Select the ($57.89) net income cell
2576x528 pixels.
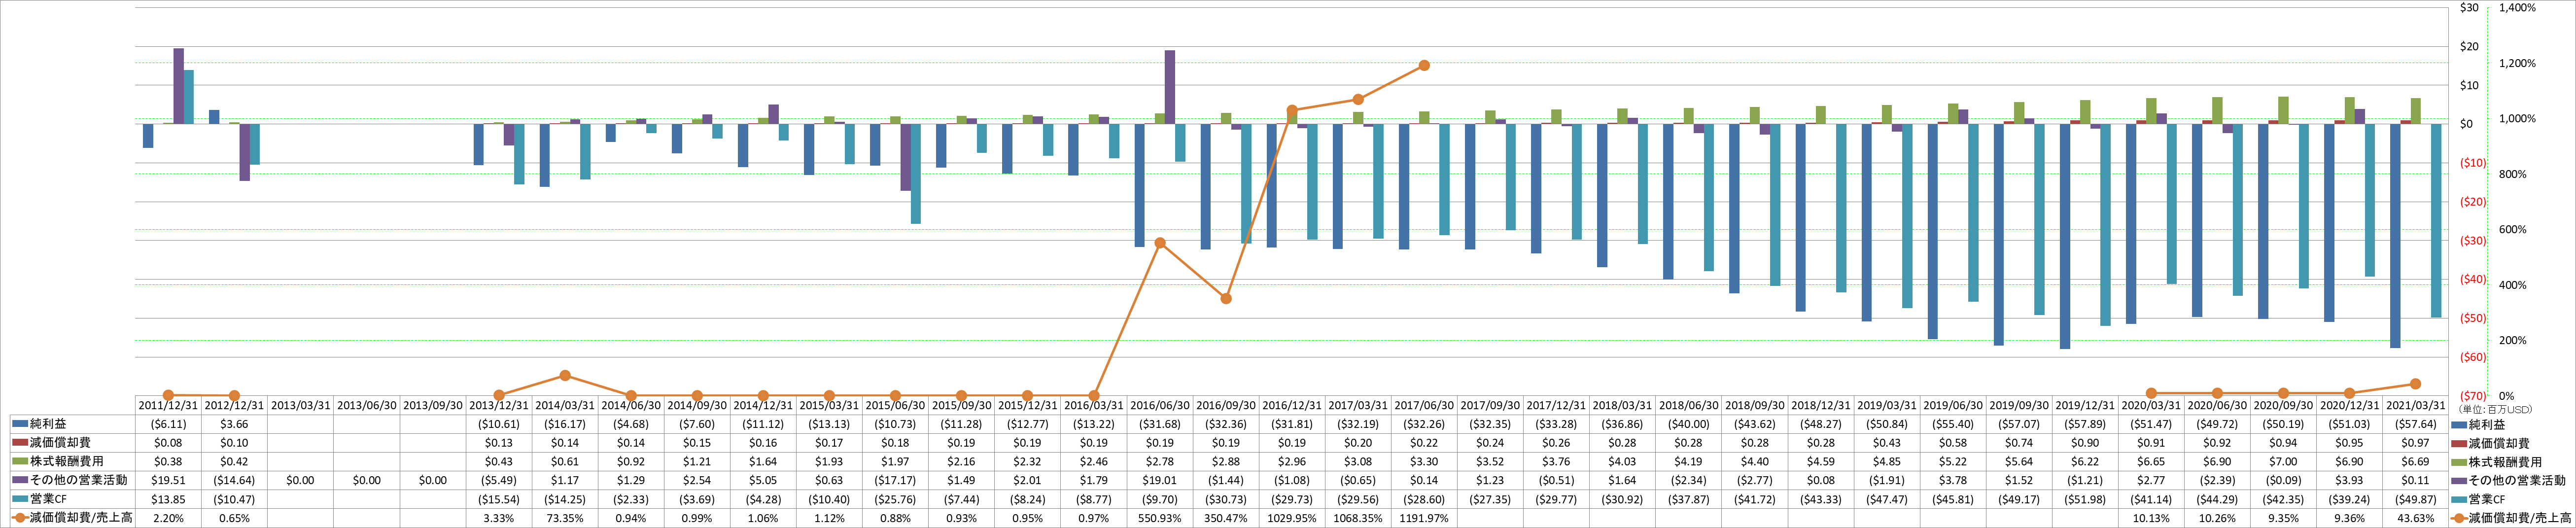2085,424
